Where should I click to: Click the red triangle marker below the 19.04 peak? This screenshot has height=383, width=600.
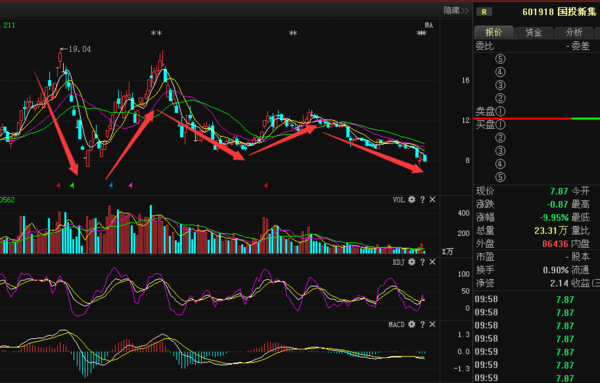(58, 186)
